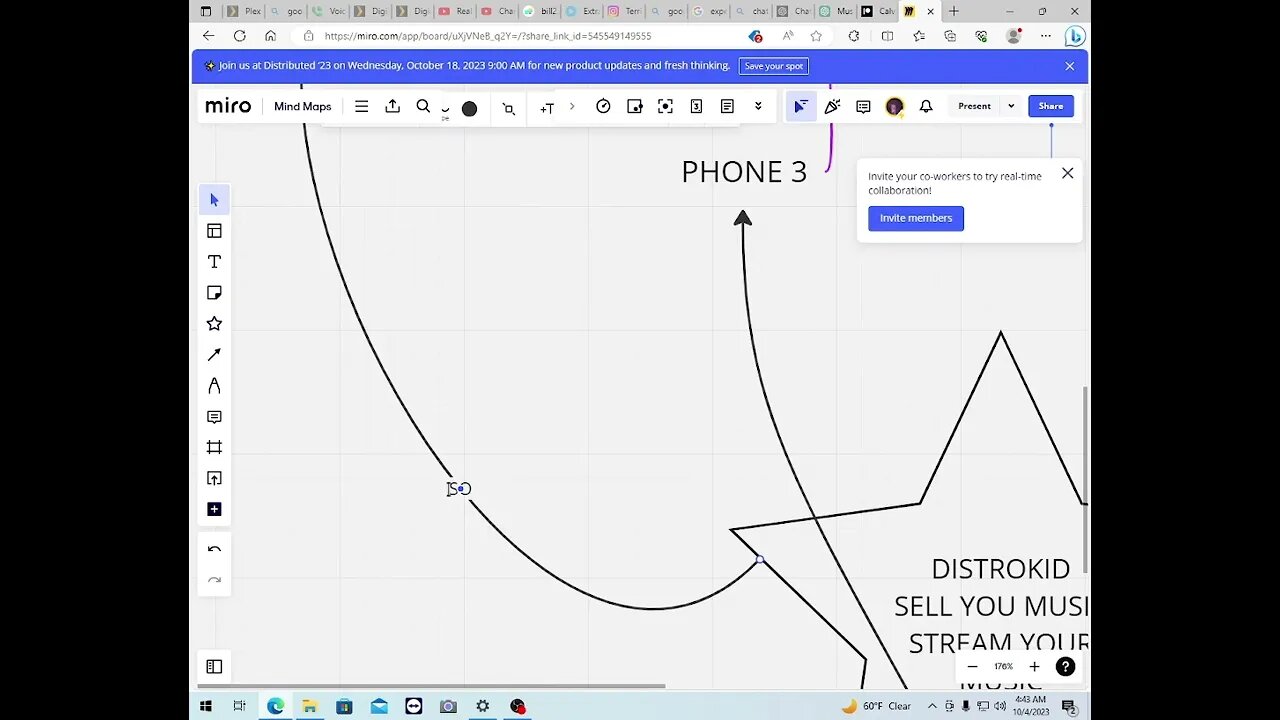Image resolution: width=1280 pixels, height=720 pixels.
Task: Refresh the browser page
Action: [240, 36]
